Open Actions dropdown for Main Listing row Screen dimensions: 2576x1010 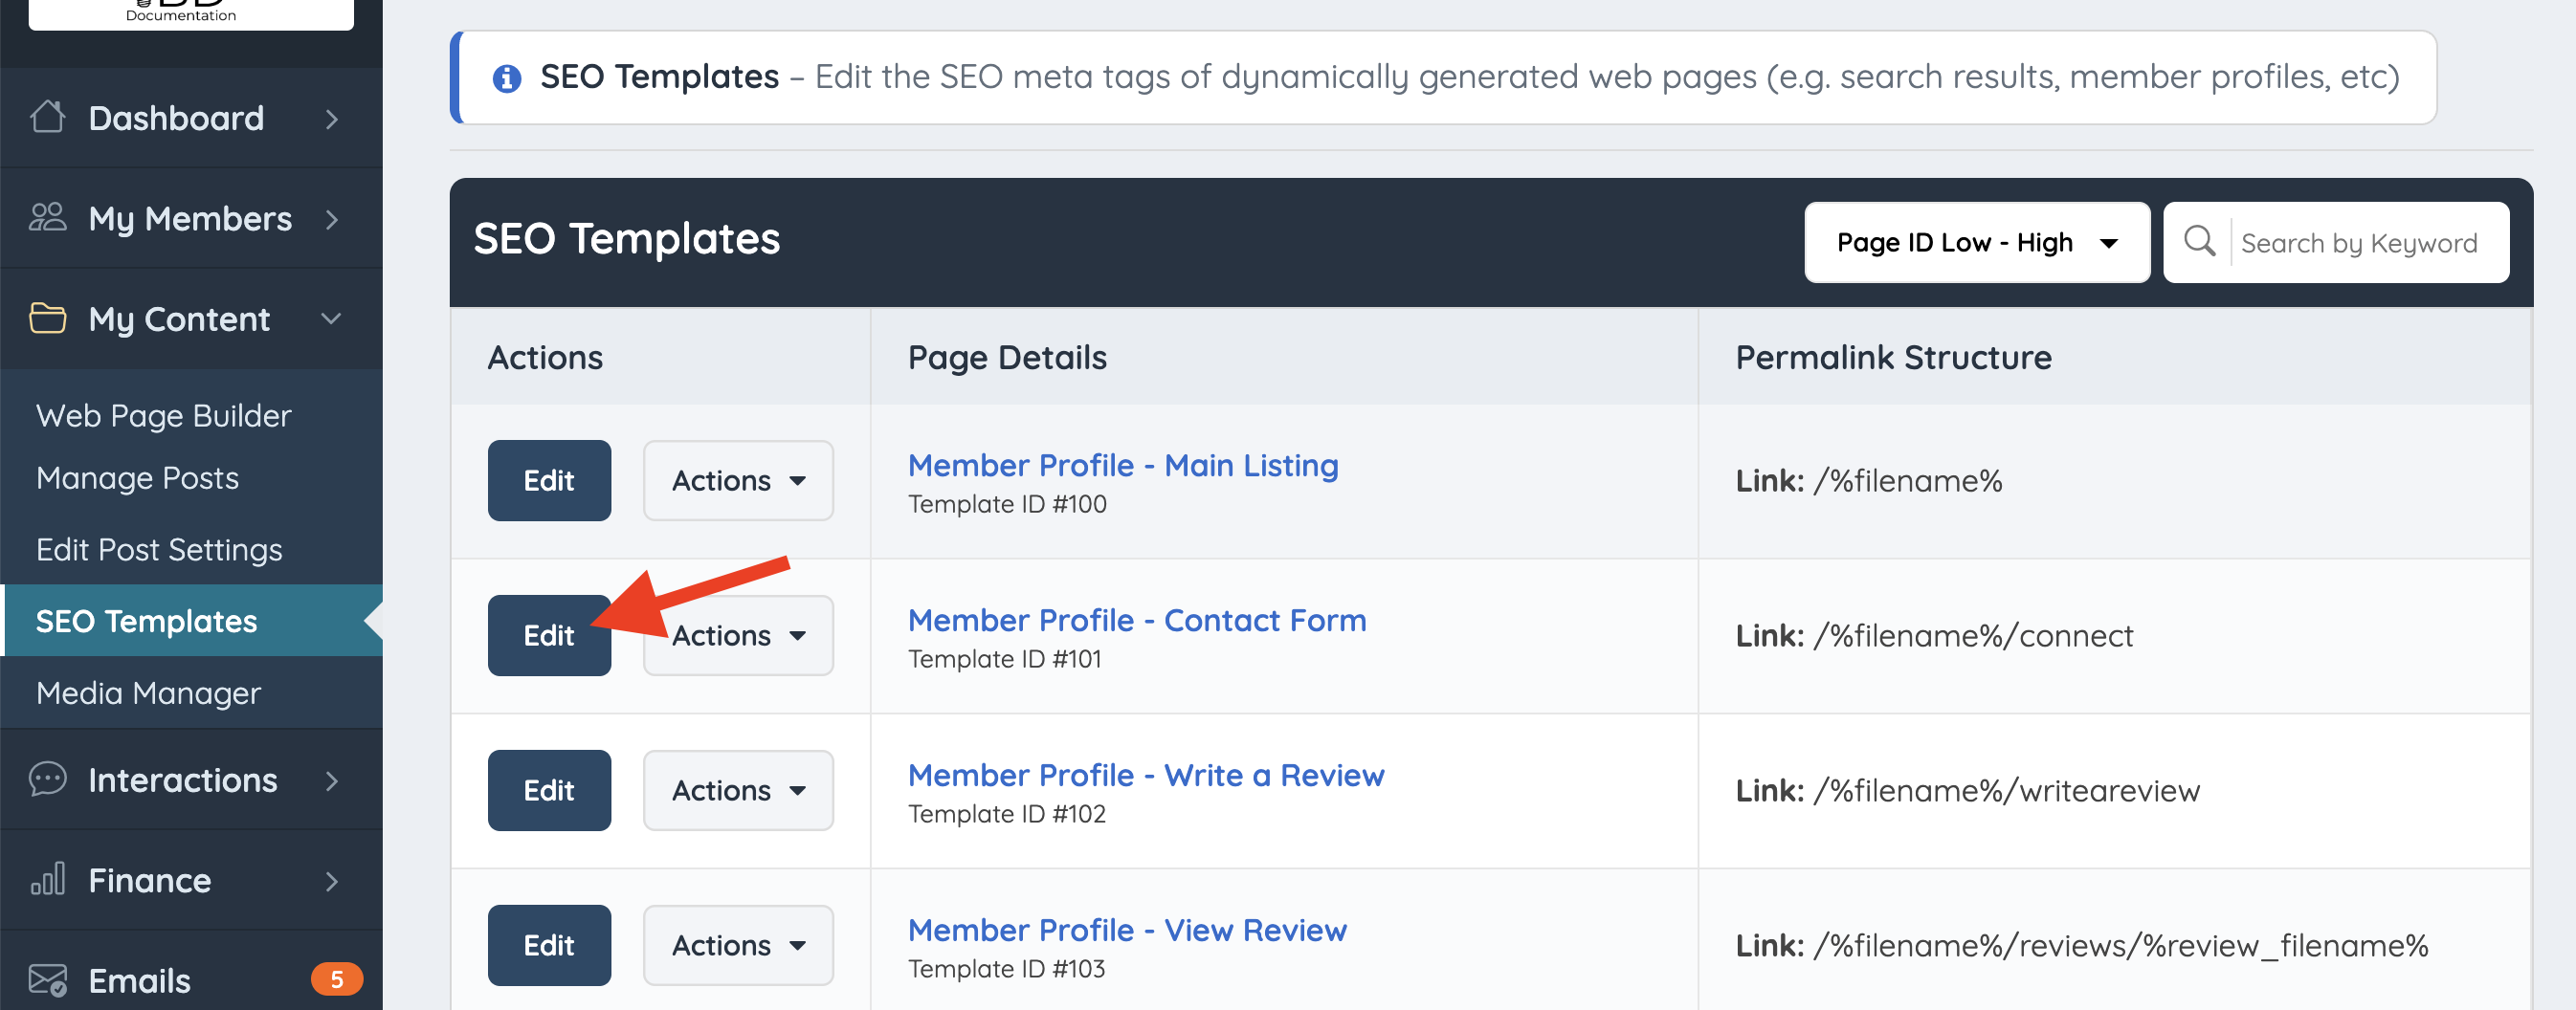click(738, 480)
